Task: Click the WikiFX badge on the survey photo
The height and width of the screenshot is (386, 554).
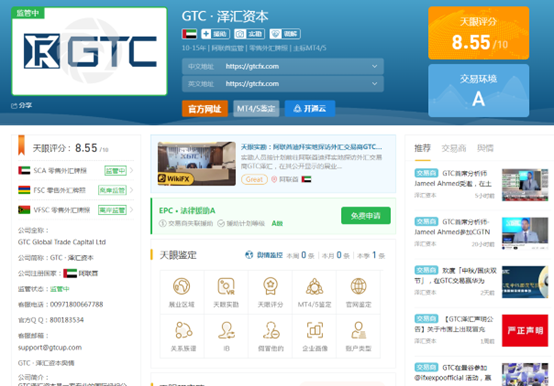Action: click(175, 178)
